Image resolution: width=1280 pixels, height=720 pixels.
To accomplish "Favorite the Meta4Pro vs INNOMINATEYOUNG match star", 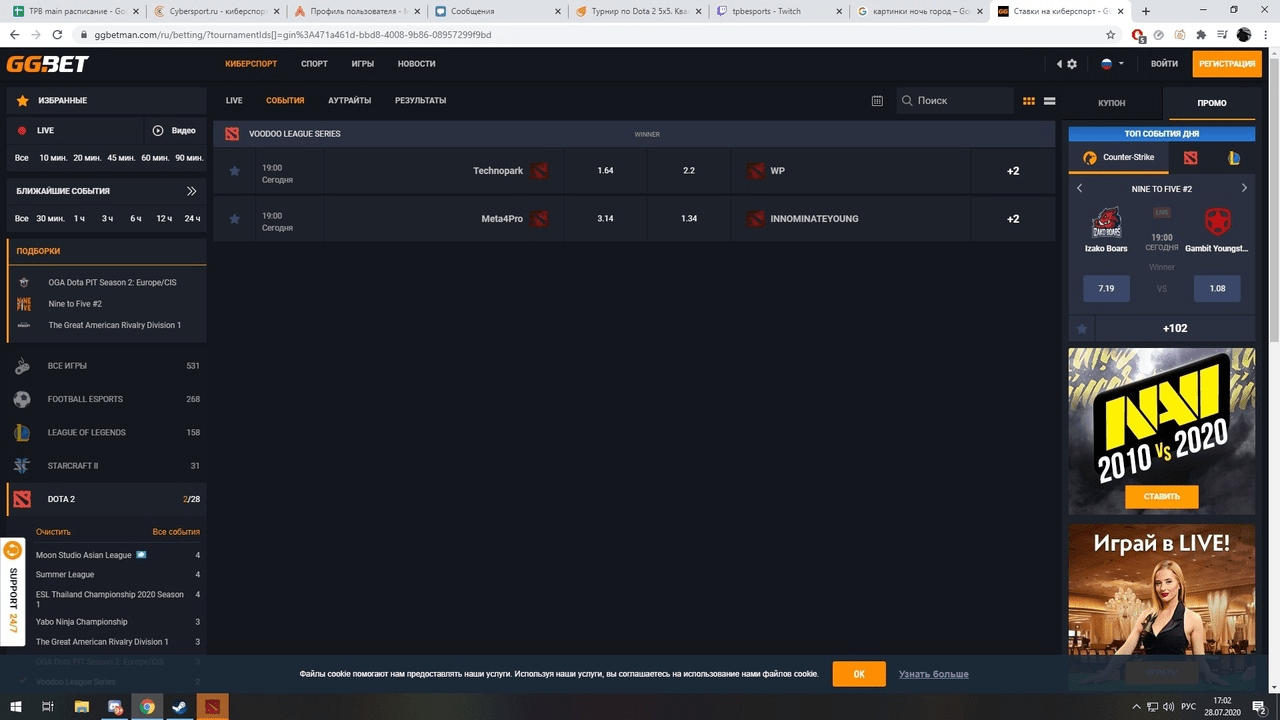I will pos(235,219).
